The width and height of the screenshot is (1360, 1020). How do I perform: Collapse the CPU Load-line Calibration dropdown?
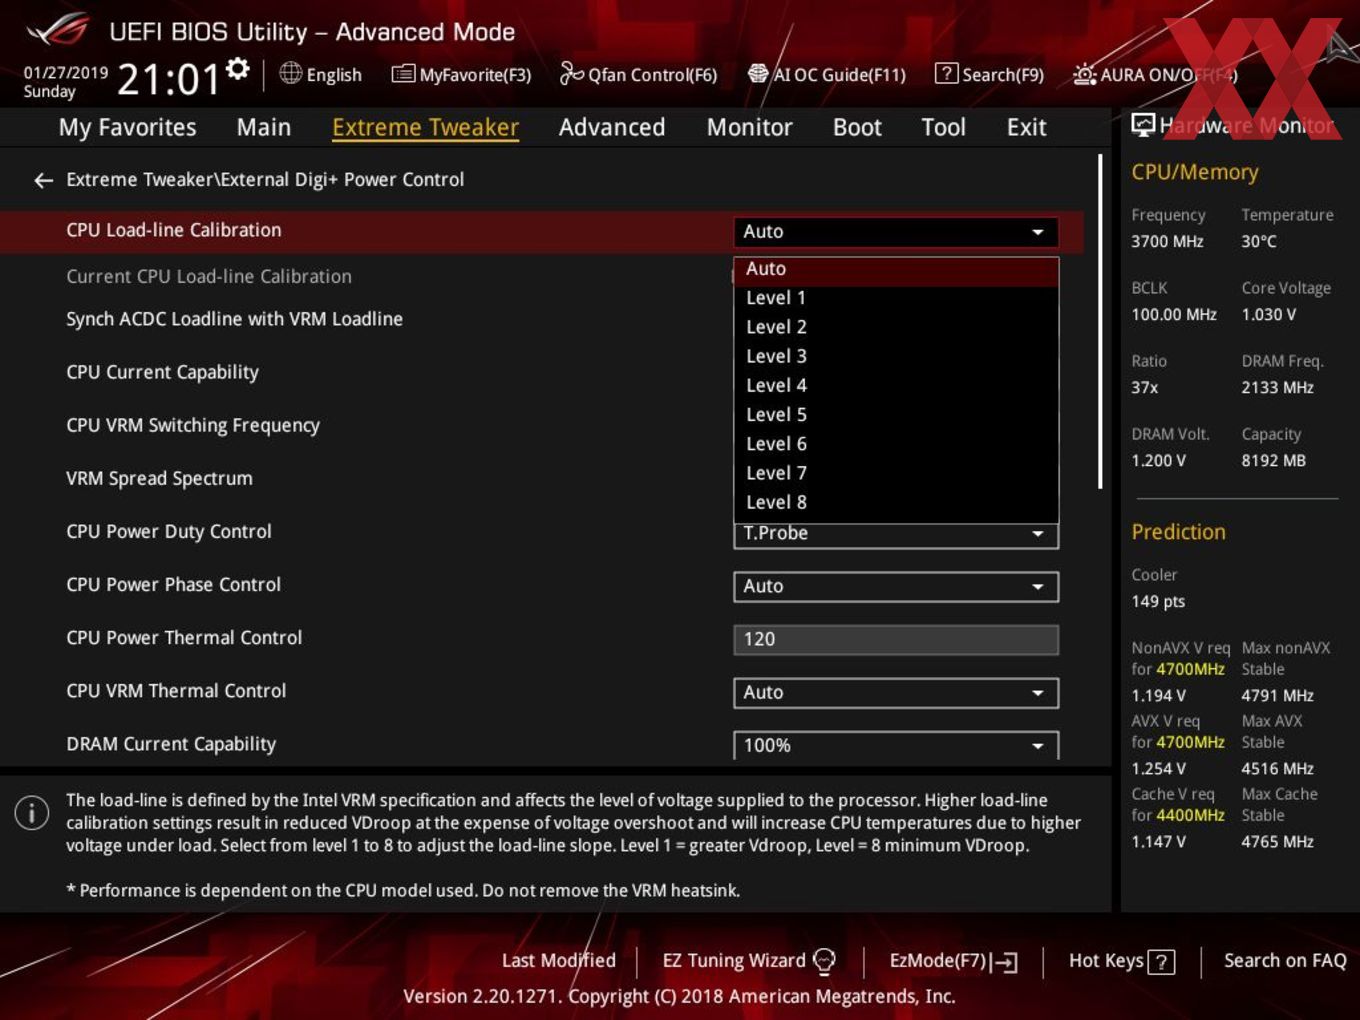click(x=896, y=232)
